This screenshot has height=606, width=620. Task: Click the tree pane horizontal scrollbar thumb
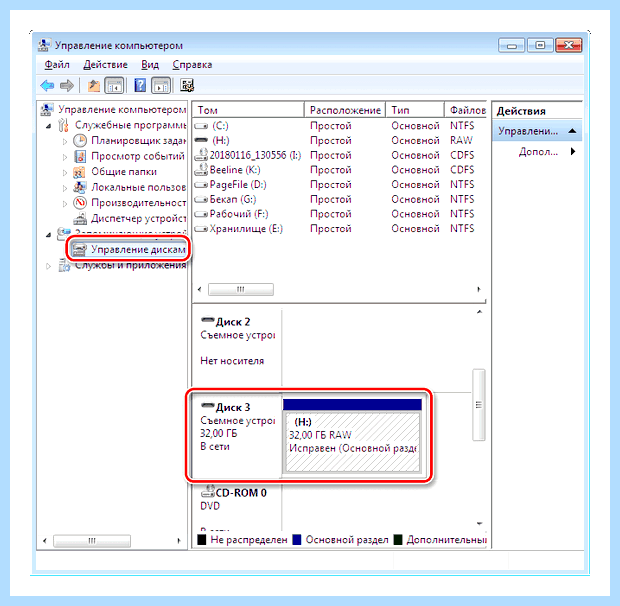pyautogui.click(x=92, y=540)
